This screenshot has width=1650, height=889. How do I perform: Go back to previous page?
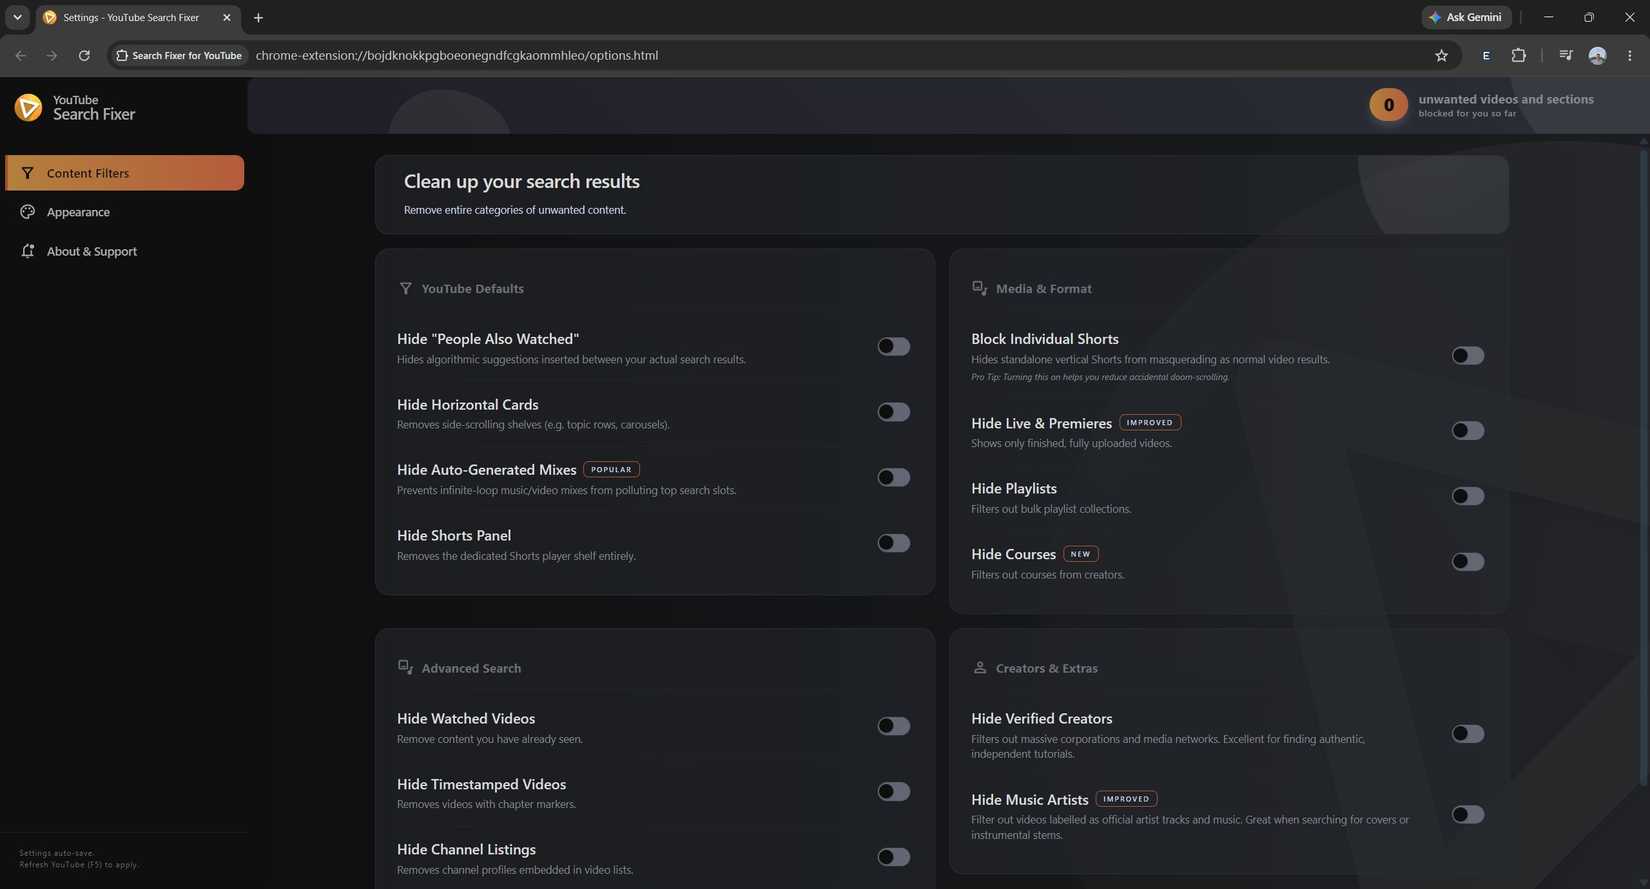coord(21,56)
